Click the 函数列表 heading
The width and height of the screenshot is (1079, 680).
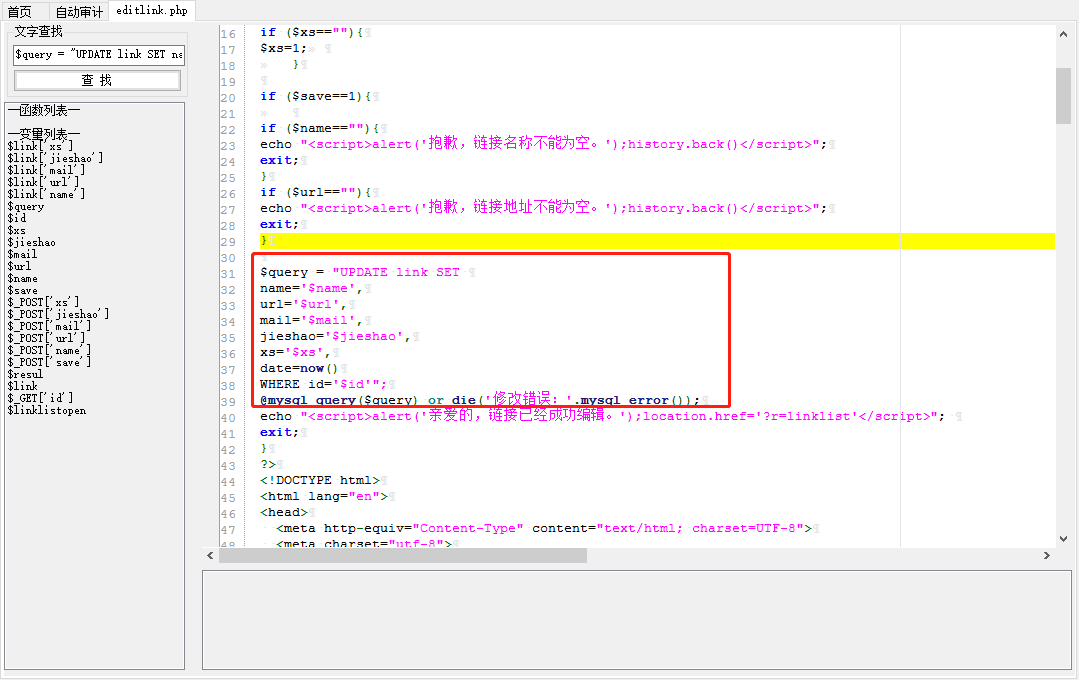point(44,110)
